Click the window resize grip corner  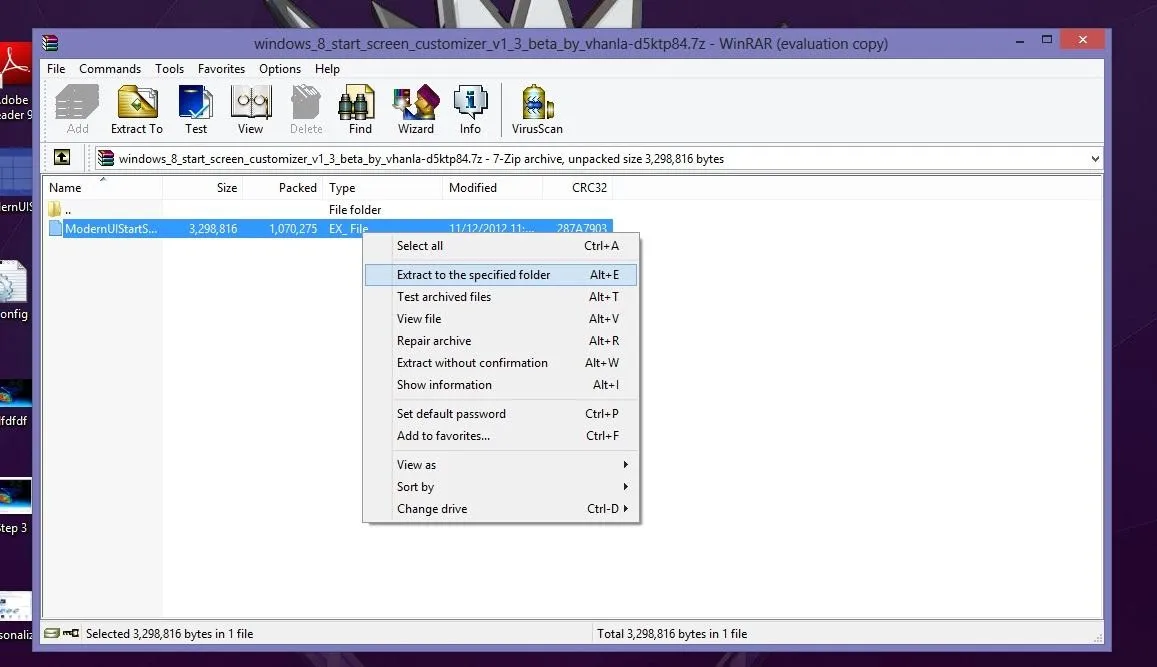point(1097,637)
